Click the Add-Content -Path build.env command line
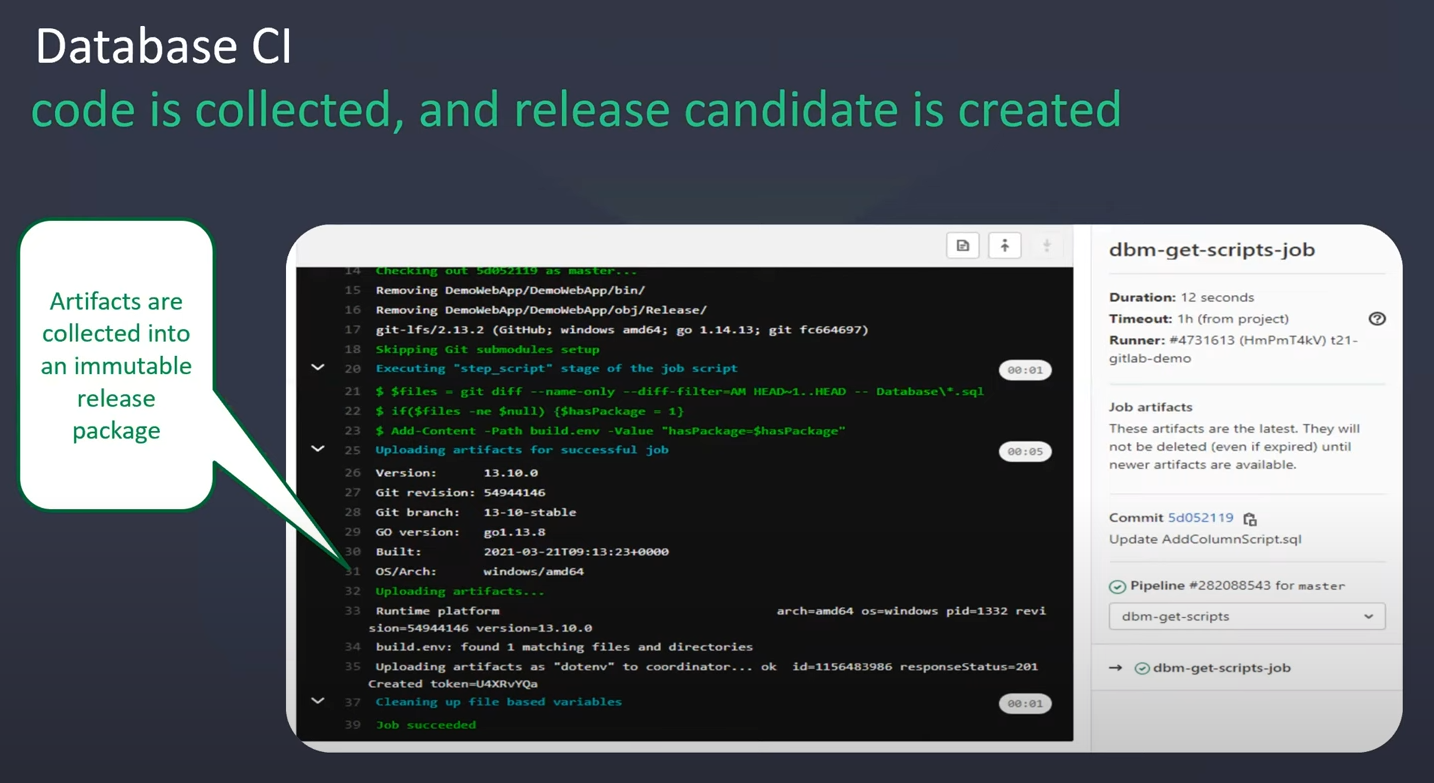1434x783 pixels. pos(610,431)
